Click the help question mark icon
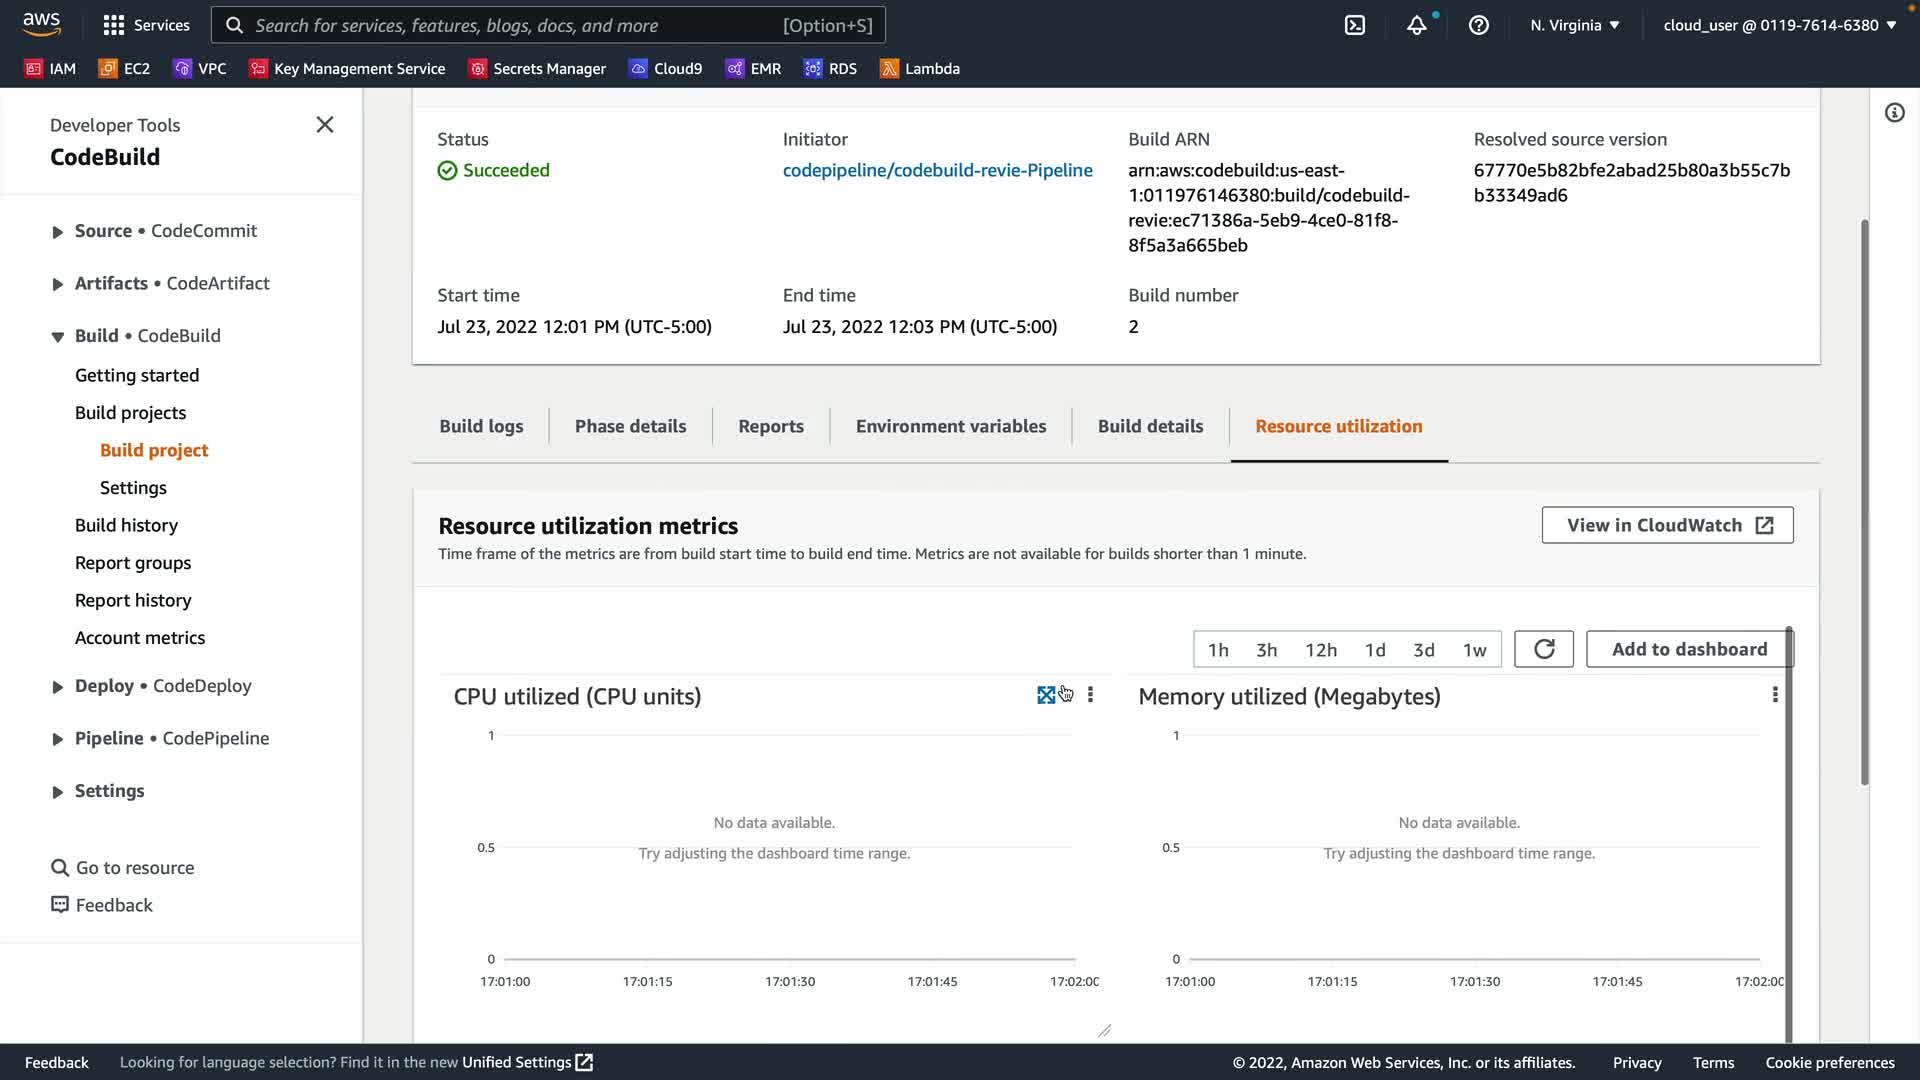The height and width of the screenshot is (1080, 1920). 1478,25
